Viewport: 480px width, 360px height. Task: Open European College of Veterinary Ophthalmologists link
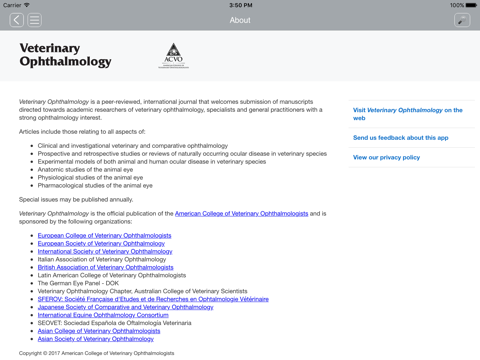[x=104, y=236]
